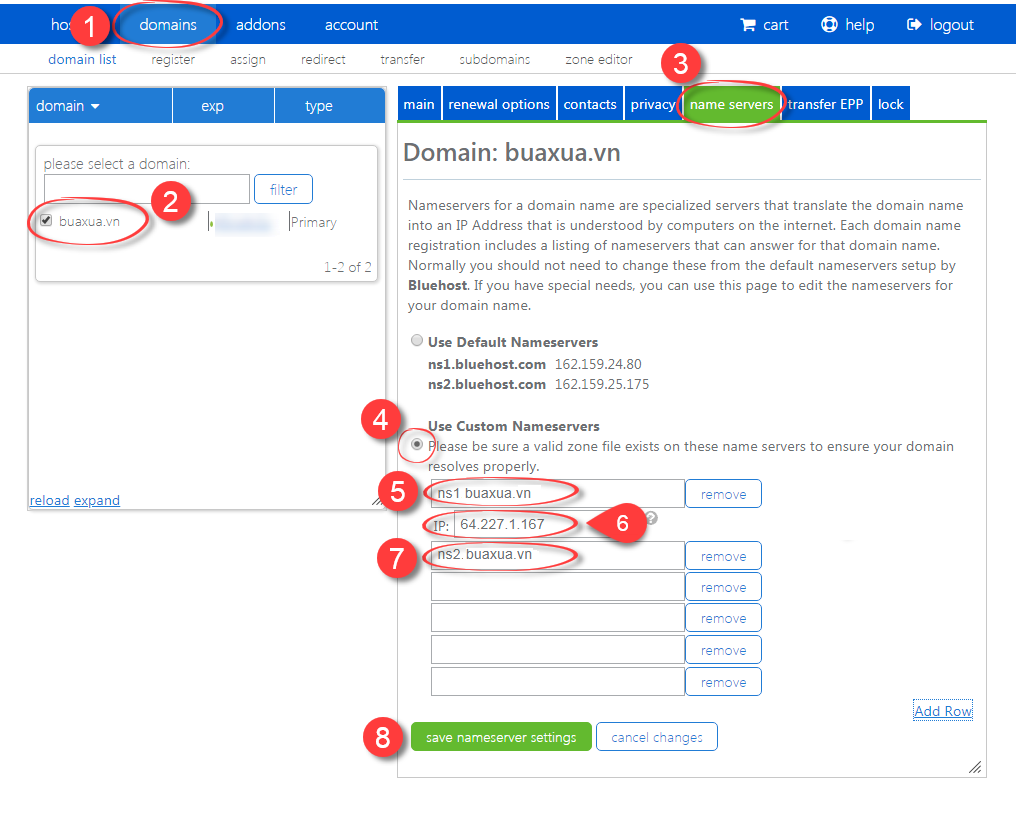Screen dimensions: 1016x825
Task: Remove the ns2.buaxua.vn nameserver row
Action: pos(723,556)
